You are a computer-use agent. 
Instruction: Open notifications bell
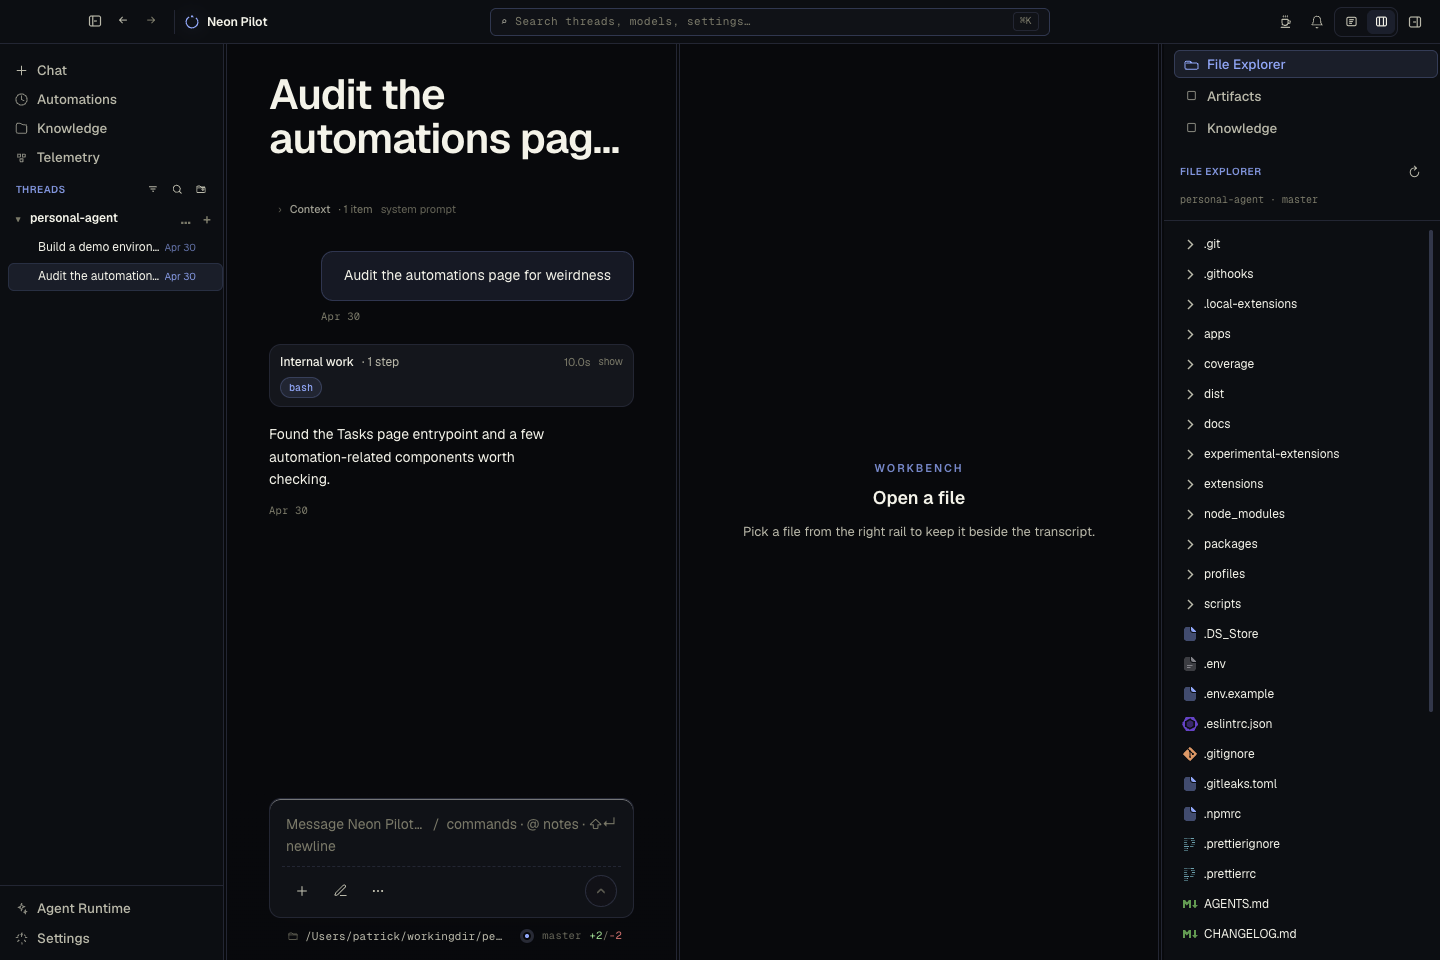tap(1317, 22)
